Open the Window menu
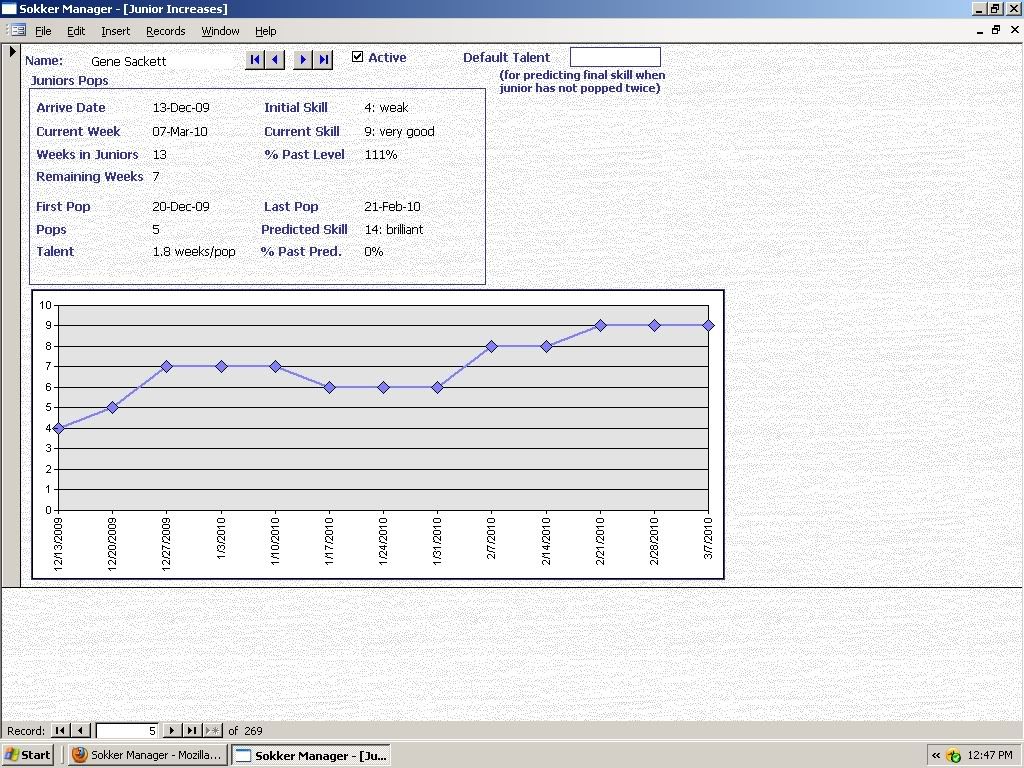 [x=220, y=31]
